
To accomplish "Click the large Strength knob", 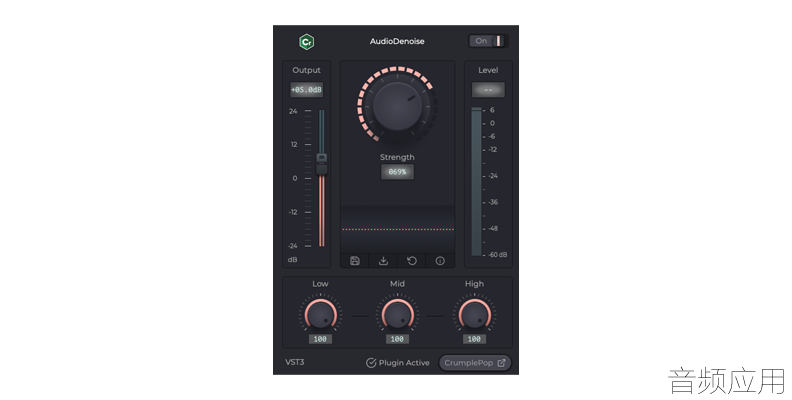I will tap(397, 106).
